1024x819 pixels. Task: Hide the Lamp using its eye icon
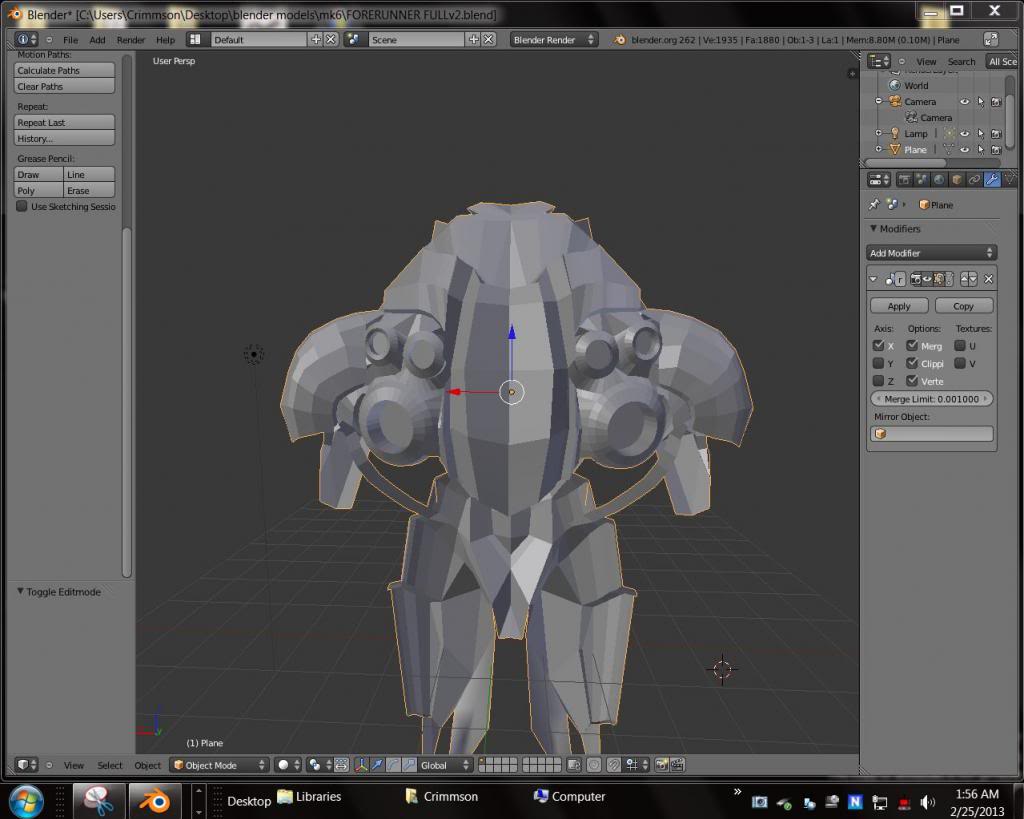(x=964, y=133)
